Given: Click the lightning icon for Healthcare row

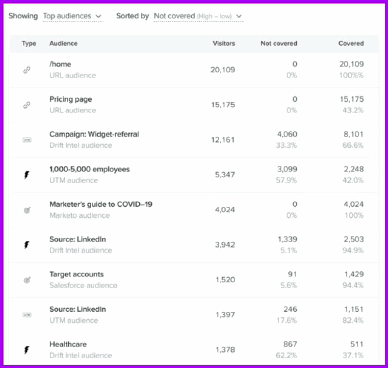Looking at the screenshot, I should point(27,350).
